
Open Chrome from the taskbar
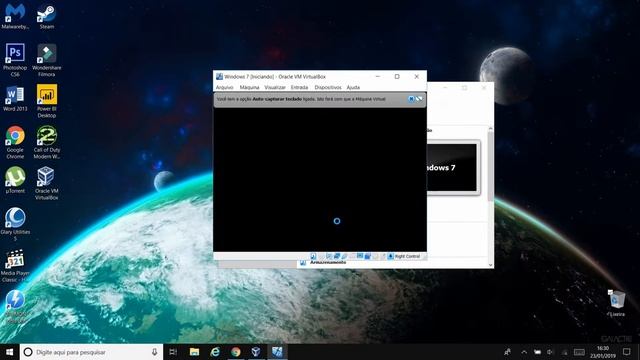click(236, 352)
